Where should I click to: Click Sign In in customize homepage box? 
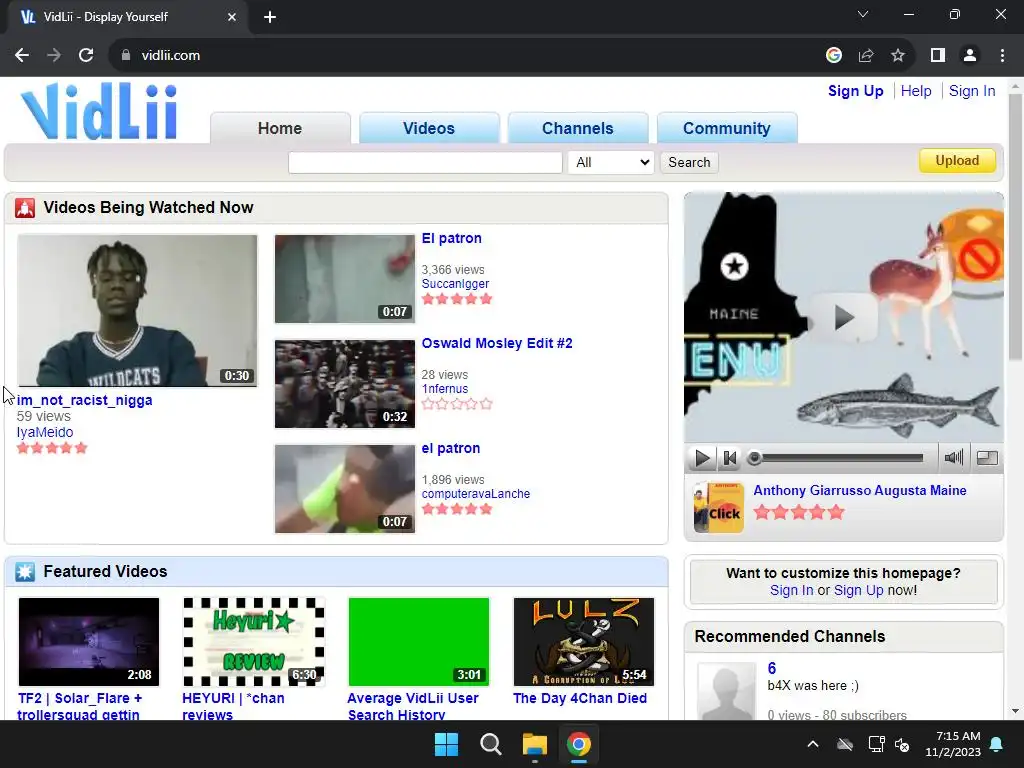pos(792,590)
